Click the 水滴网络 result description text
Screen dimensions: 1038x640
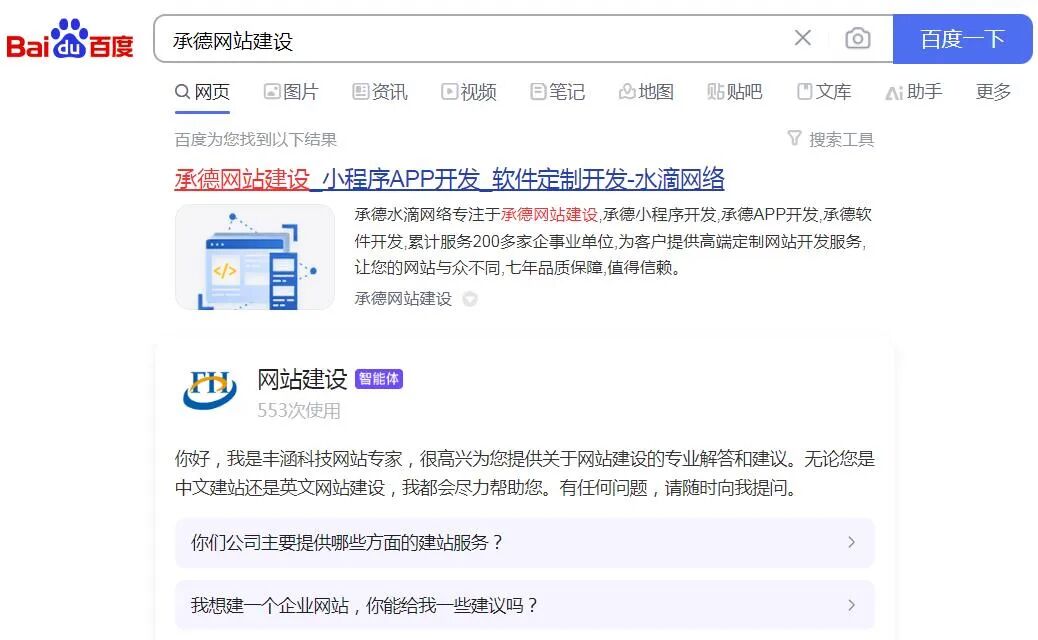(613, 241)
